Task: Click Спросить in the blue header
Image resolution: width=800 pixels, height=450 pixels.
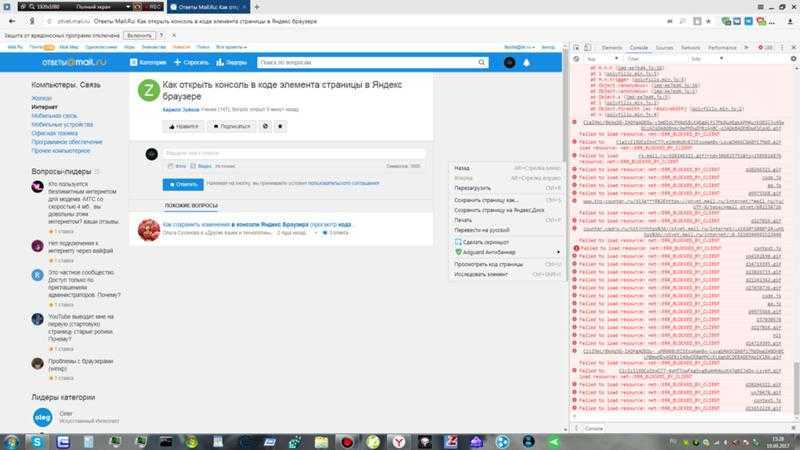Action: click(x=191, y=62)
